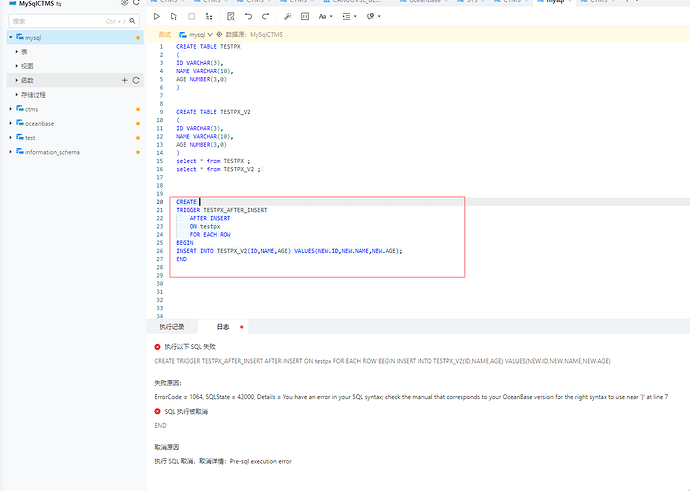This screenshot has width=690, height=491.
Task: Click the red error icon beside 执行以下 SQL 失败
Action: pyautogui.click(x=157, y=347)
